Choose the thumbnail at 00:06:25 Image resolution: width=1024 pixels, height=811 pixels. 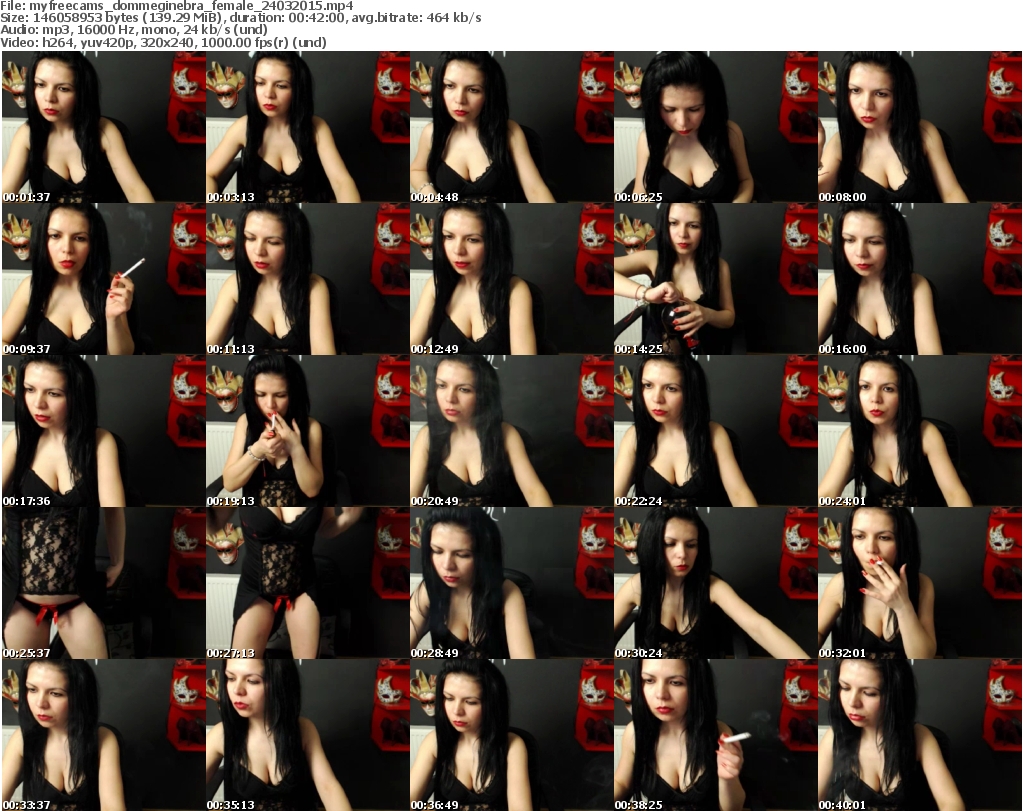(x=716, y=127)
